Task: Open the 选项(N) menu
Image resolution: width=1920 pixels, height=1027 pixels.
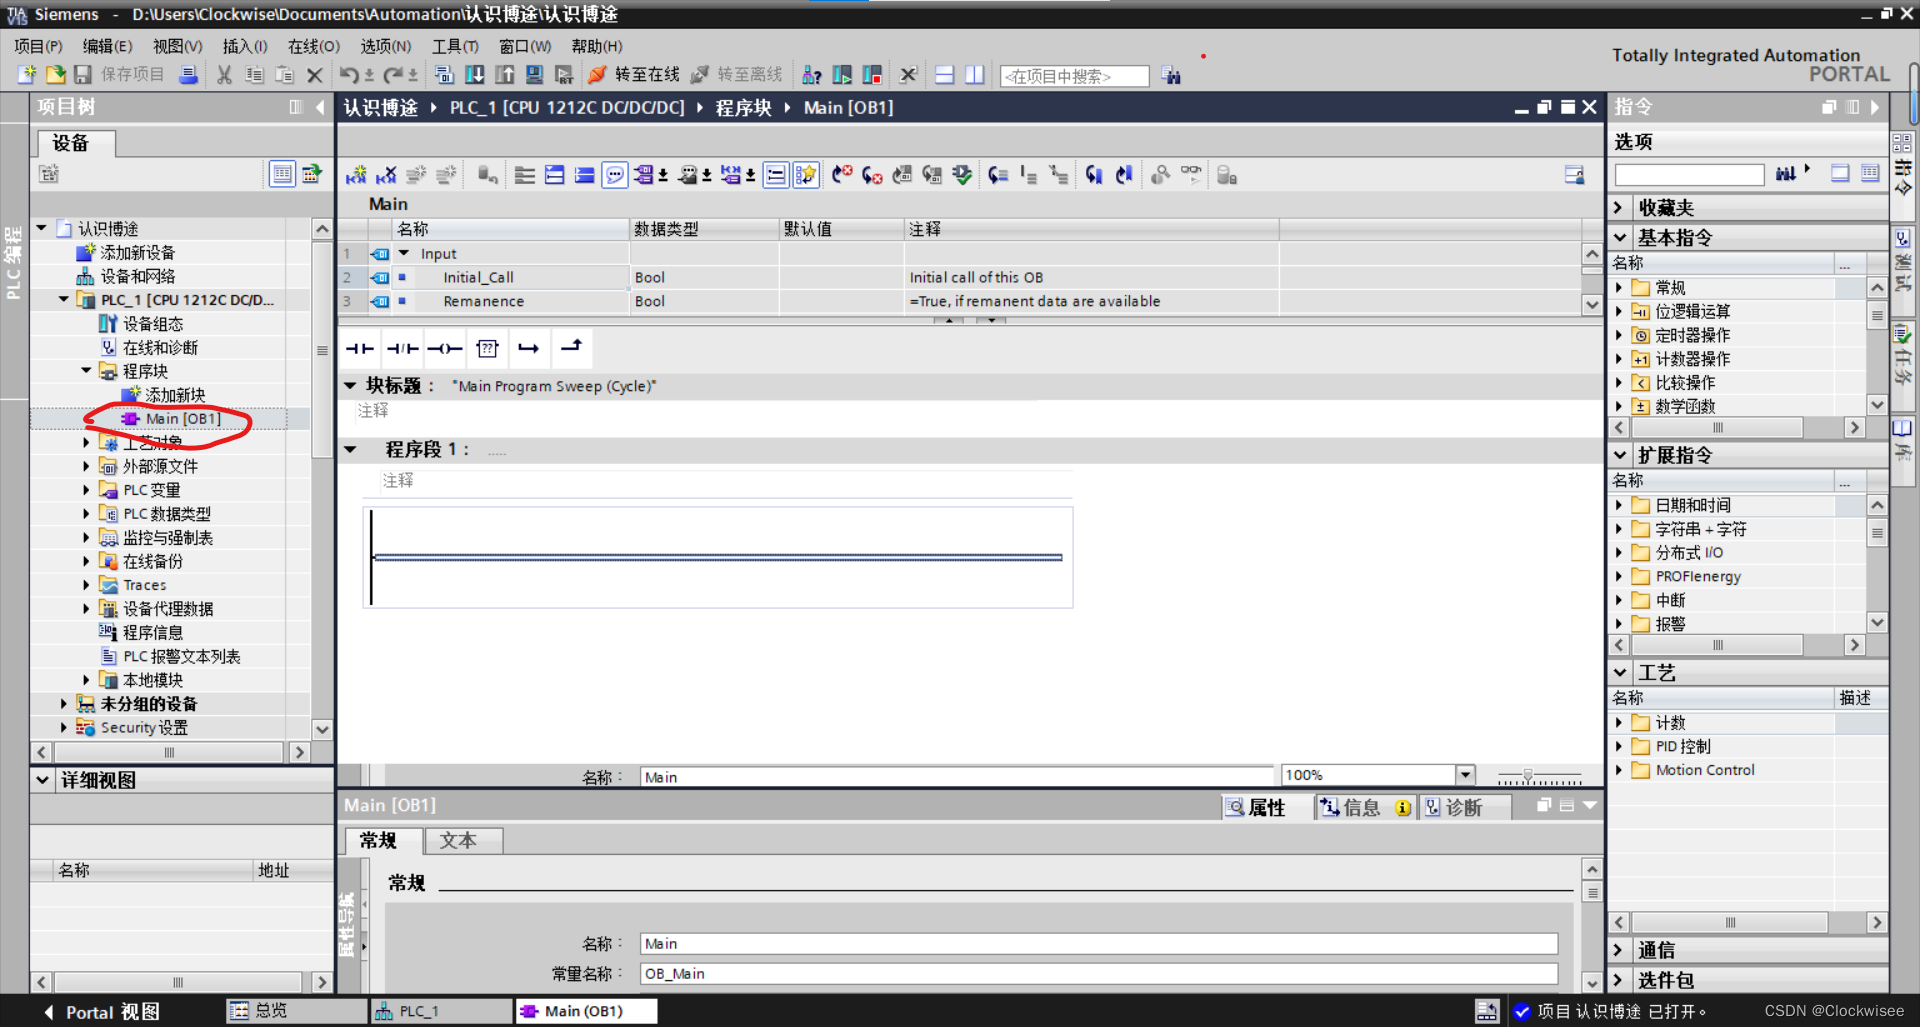Action: (386, 46)
